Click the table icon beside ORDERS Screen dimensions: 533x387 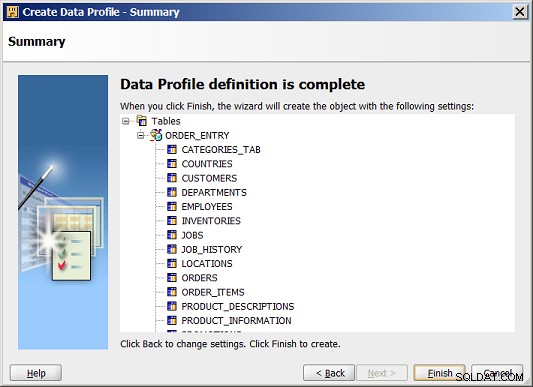pos(172,278)
